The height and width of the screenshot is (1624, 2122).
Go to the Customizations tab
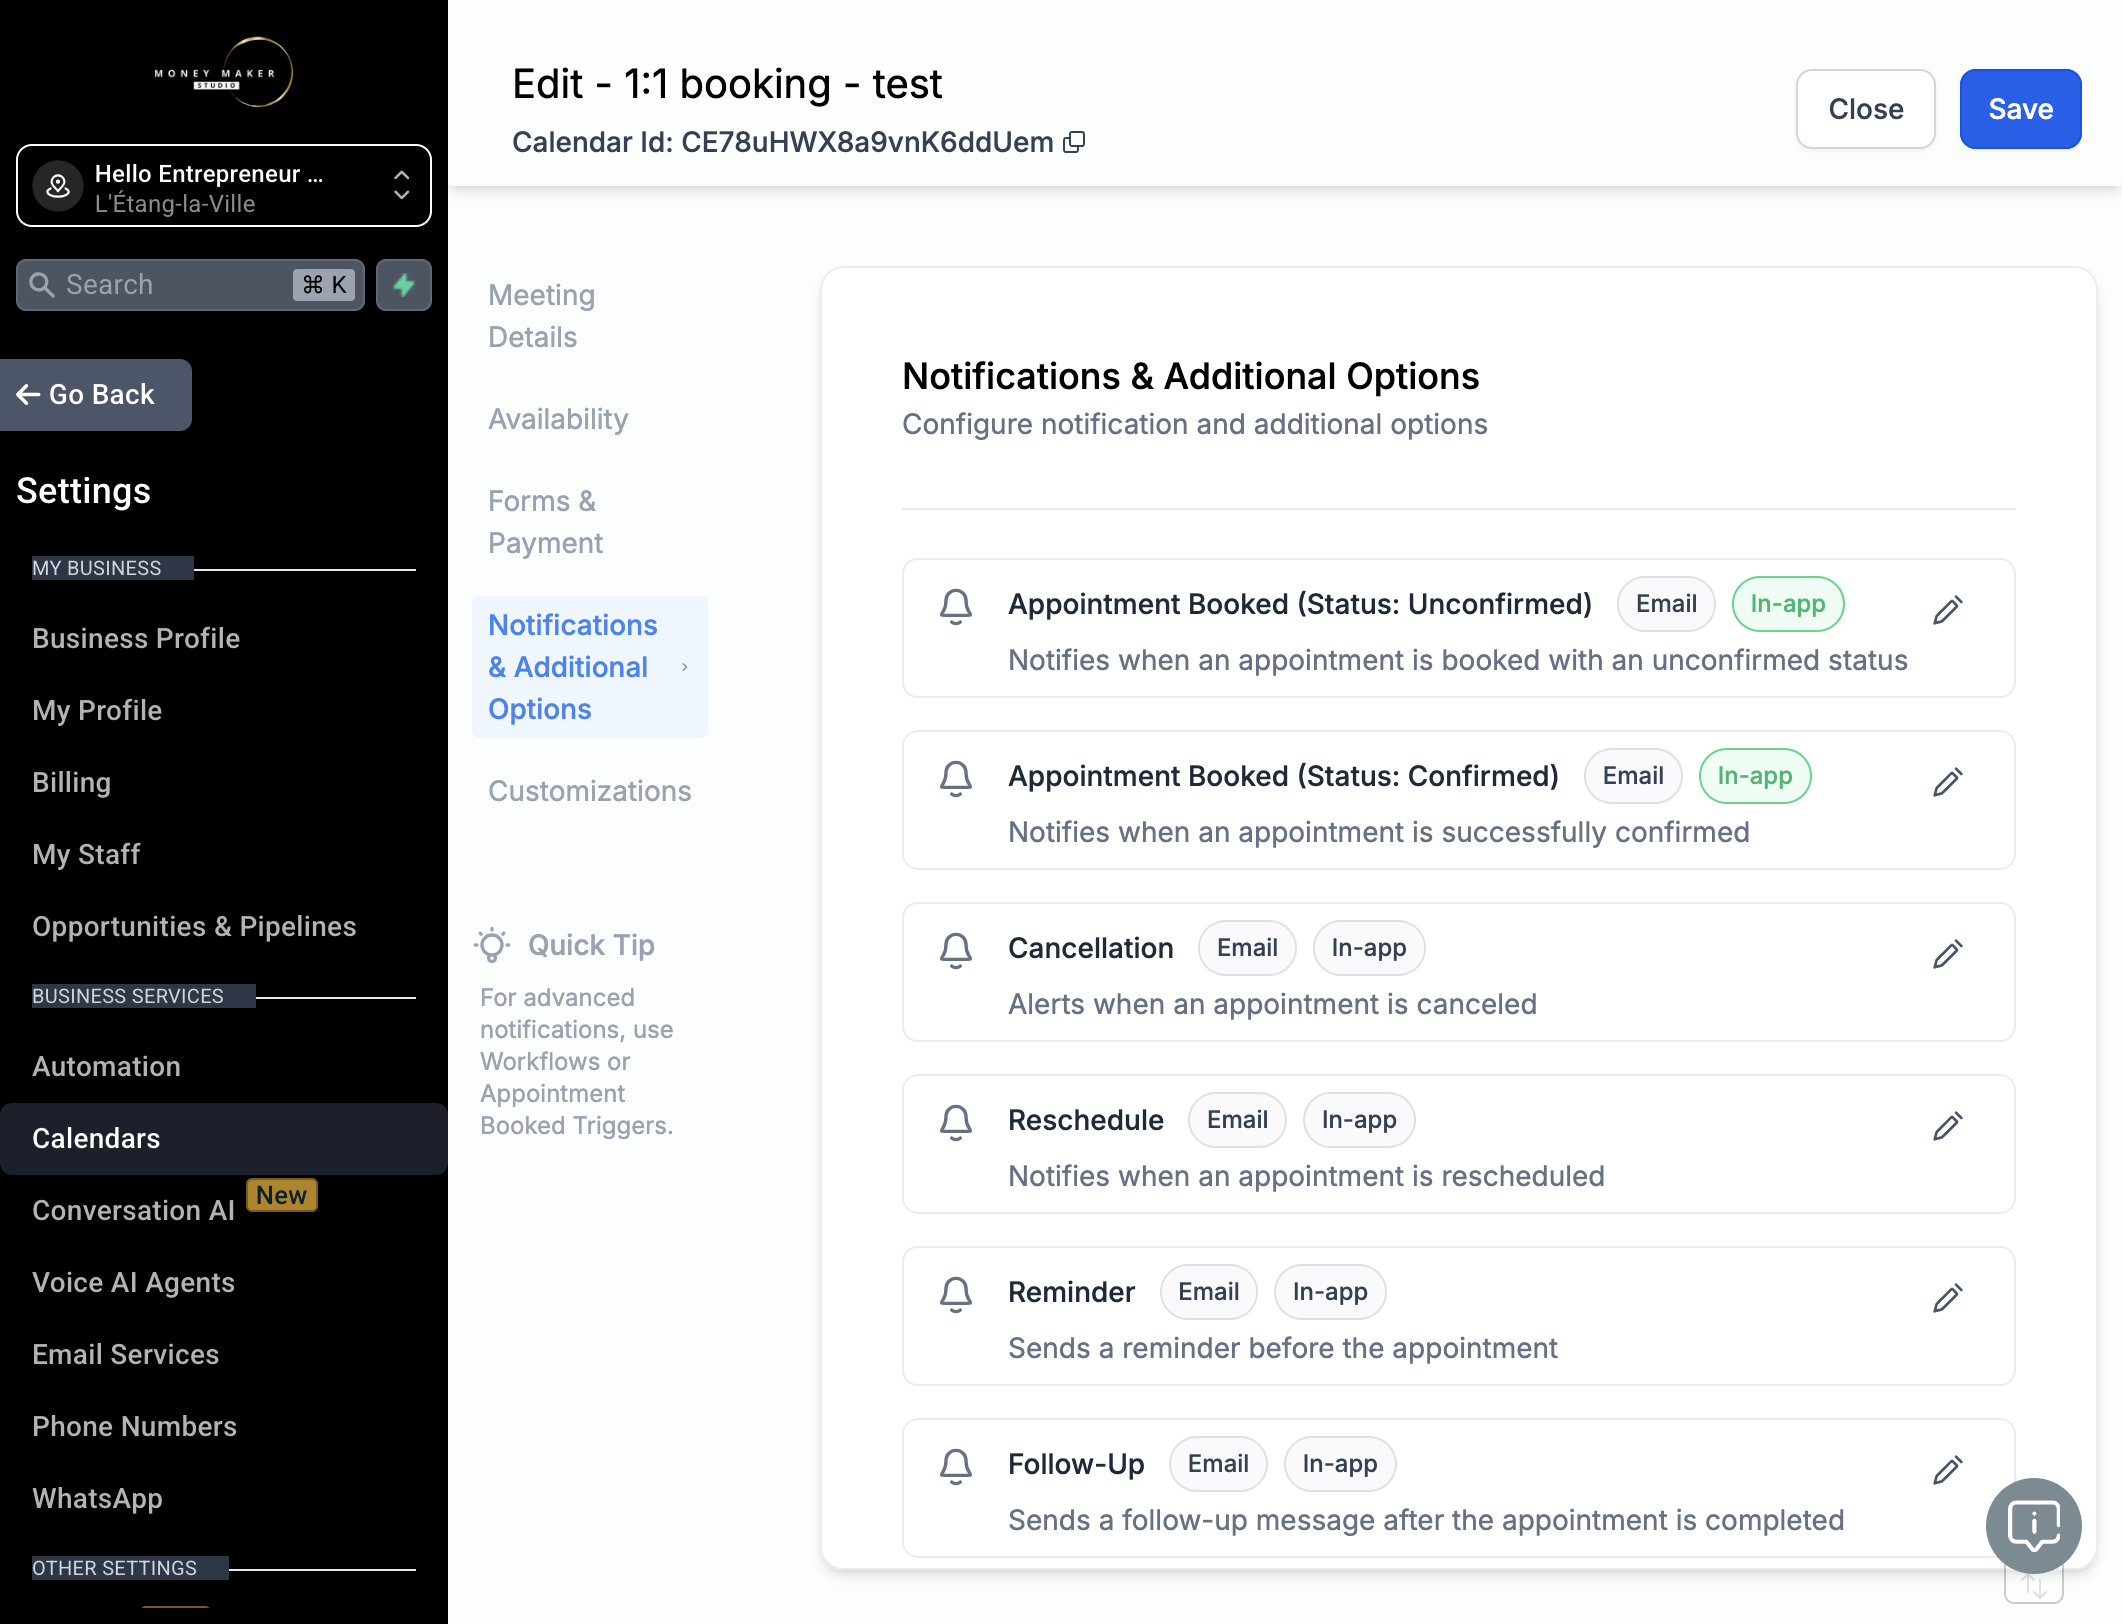pos(590,791)
